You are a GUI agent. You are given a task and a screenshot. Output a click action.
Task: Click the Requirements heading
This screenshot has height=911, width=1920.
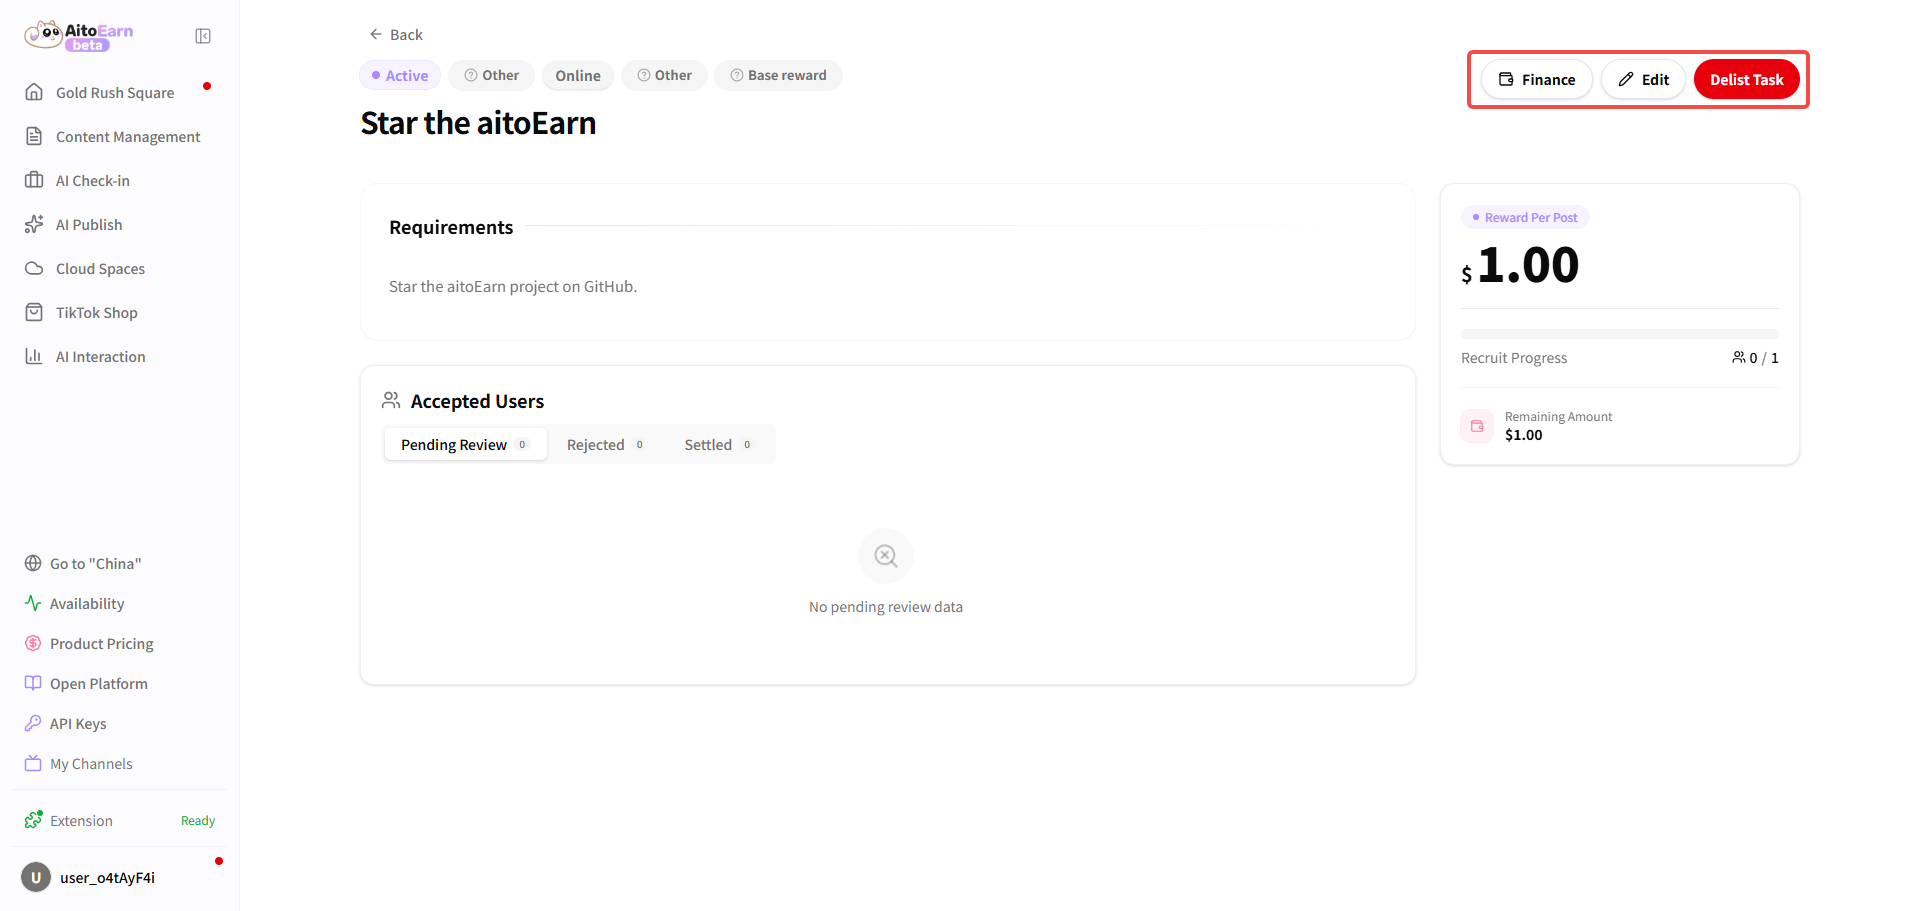[x=451, y=227]
